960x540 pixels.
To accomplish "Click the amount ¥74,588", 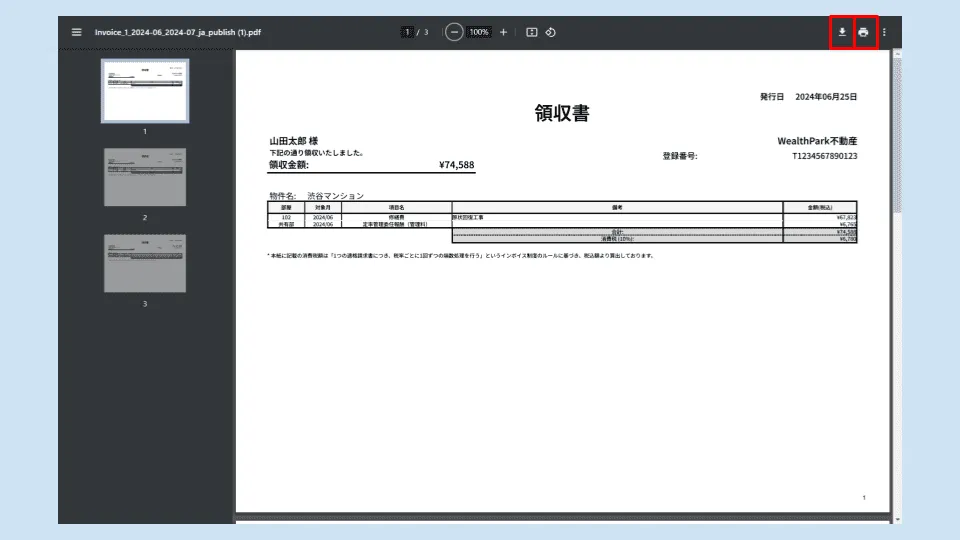I will (x=457, y=165).
